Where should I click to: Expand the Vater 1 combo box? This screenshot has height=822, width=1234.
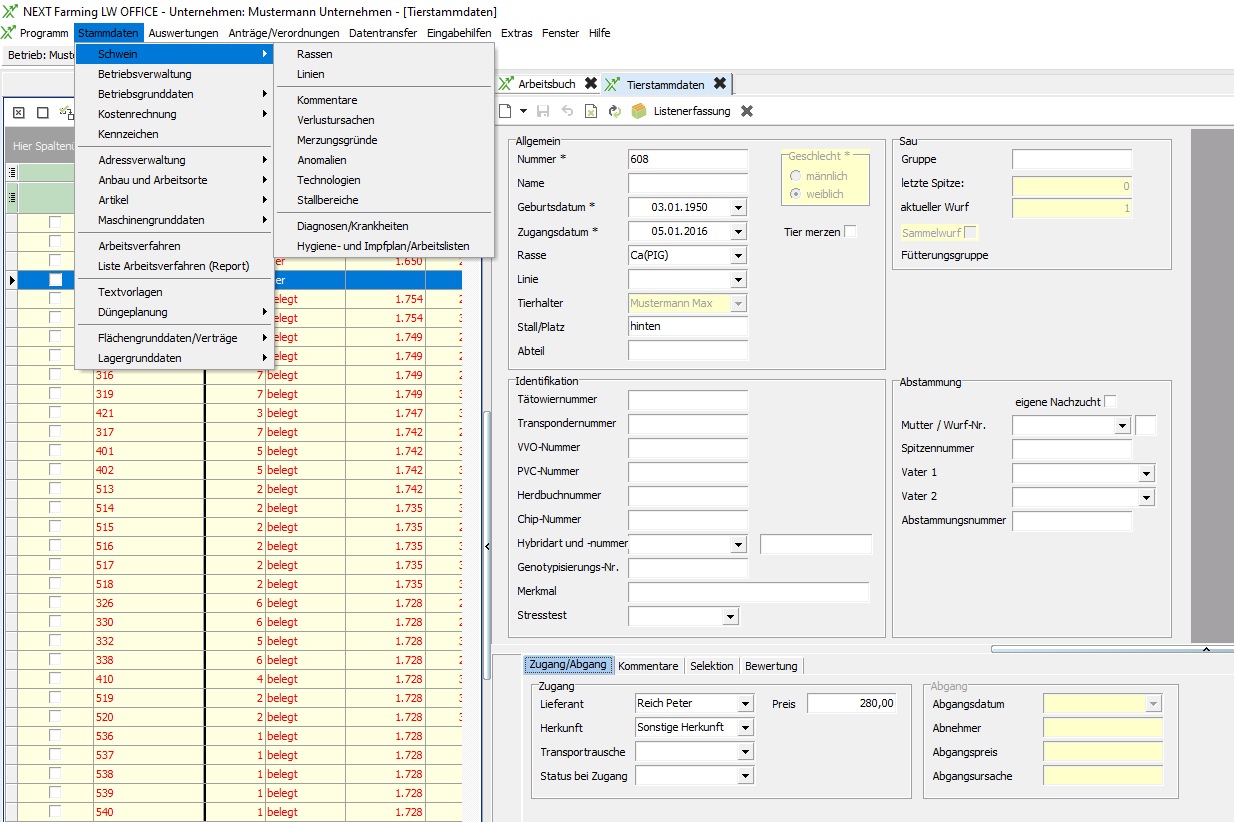[x=1145, y=473]
